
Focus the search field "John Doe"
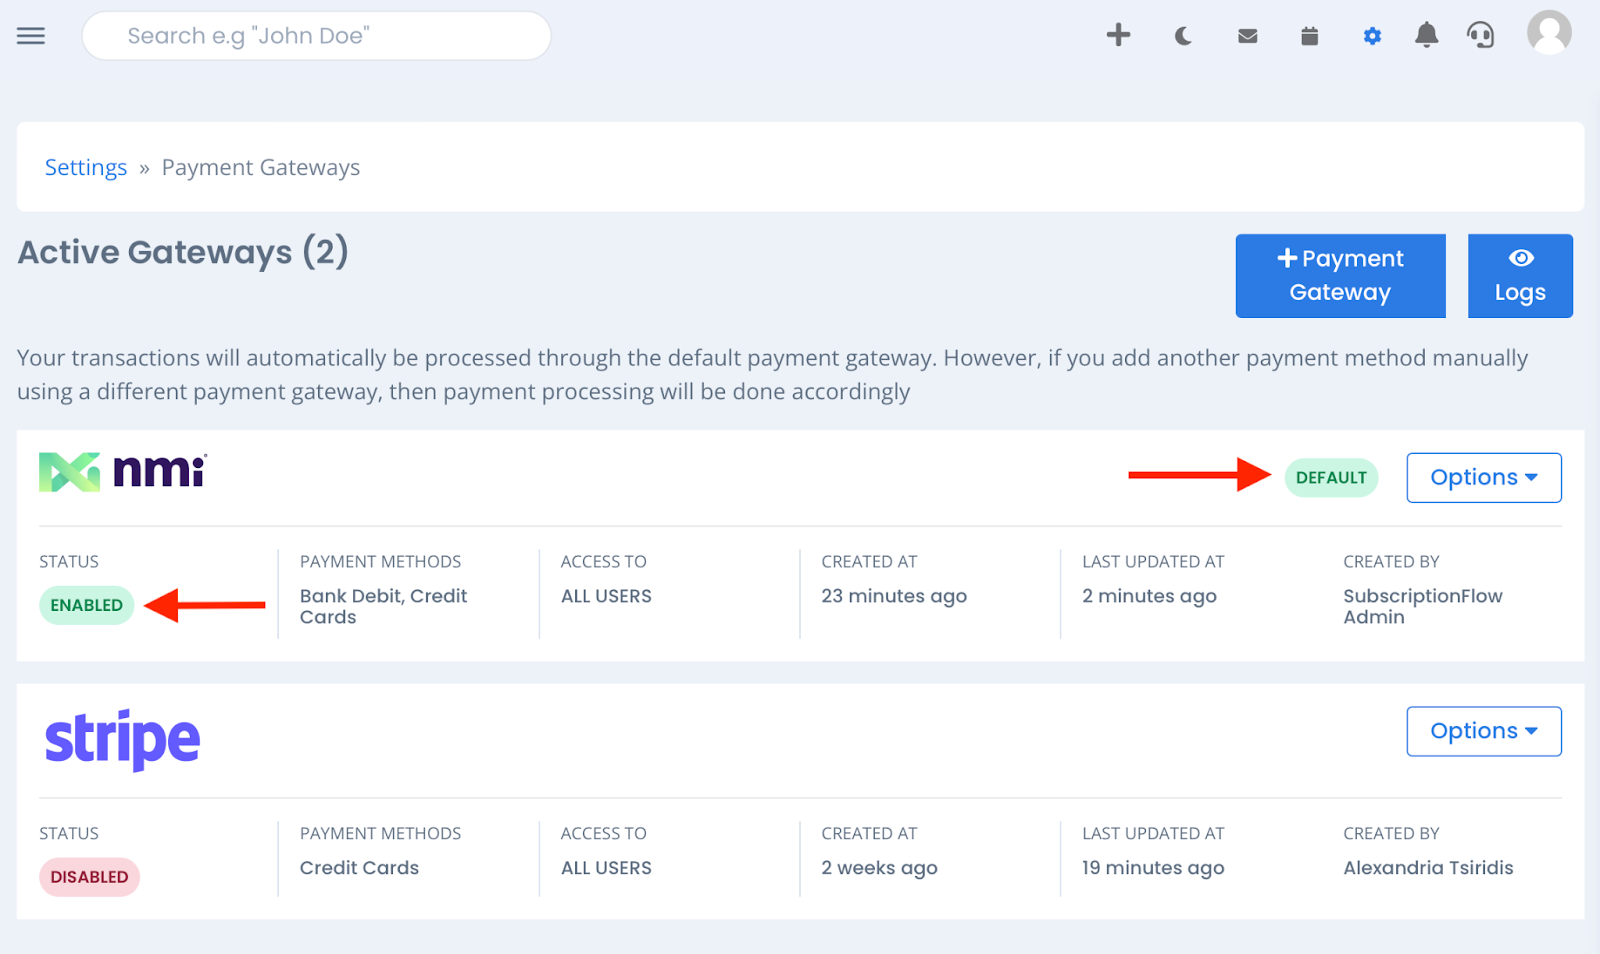pyautogui.click(x=316, y=36)
